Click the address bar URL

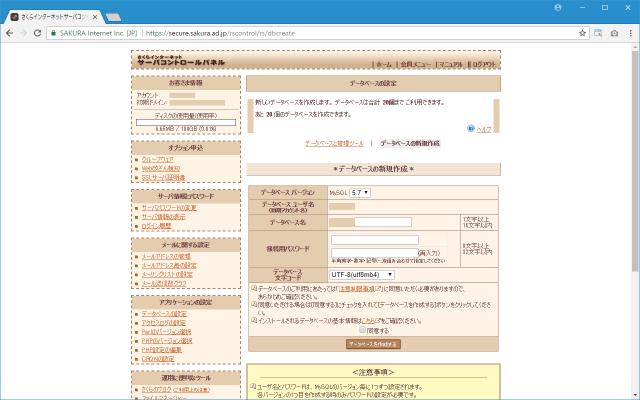coord(220,33)
